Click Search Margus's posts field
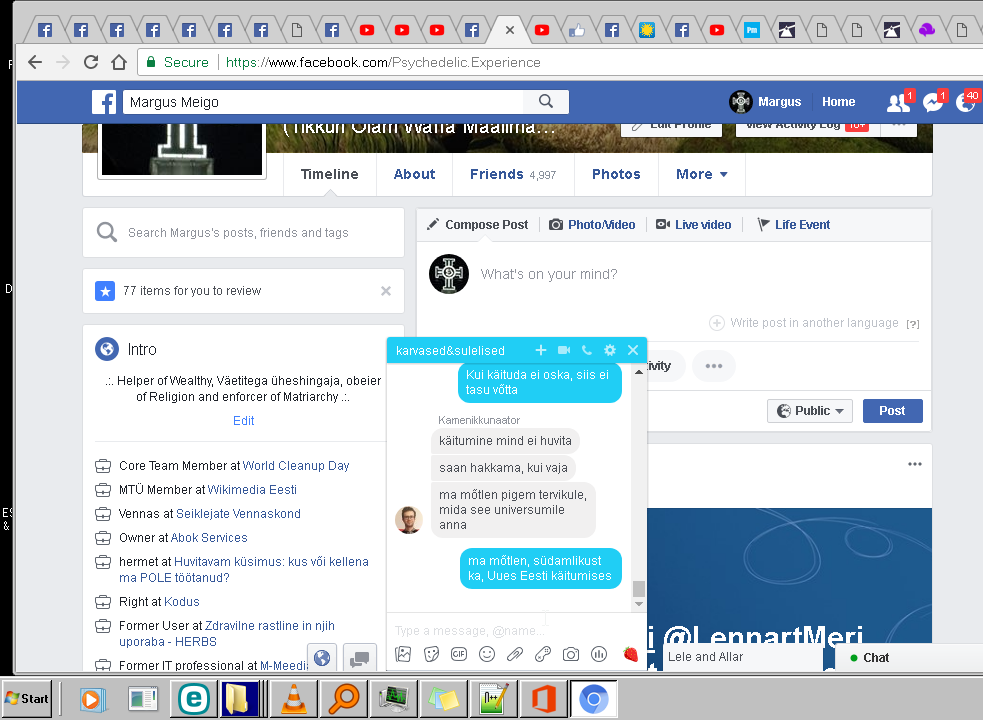This screenshot has width=983, height=720. coord(243,233)
